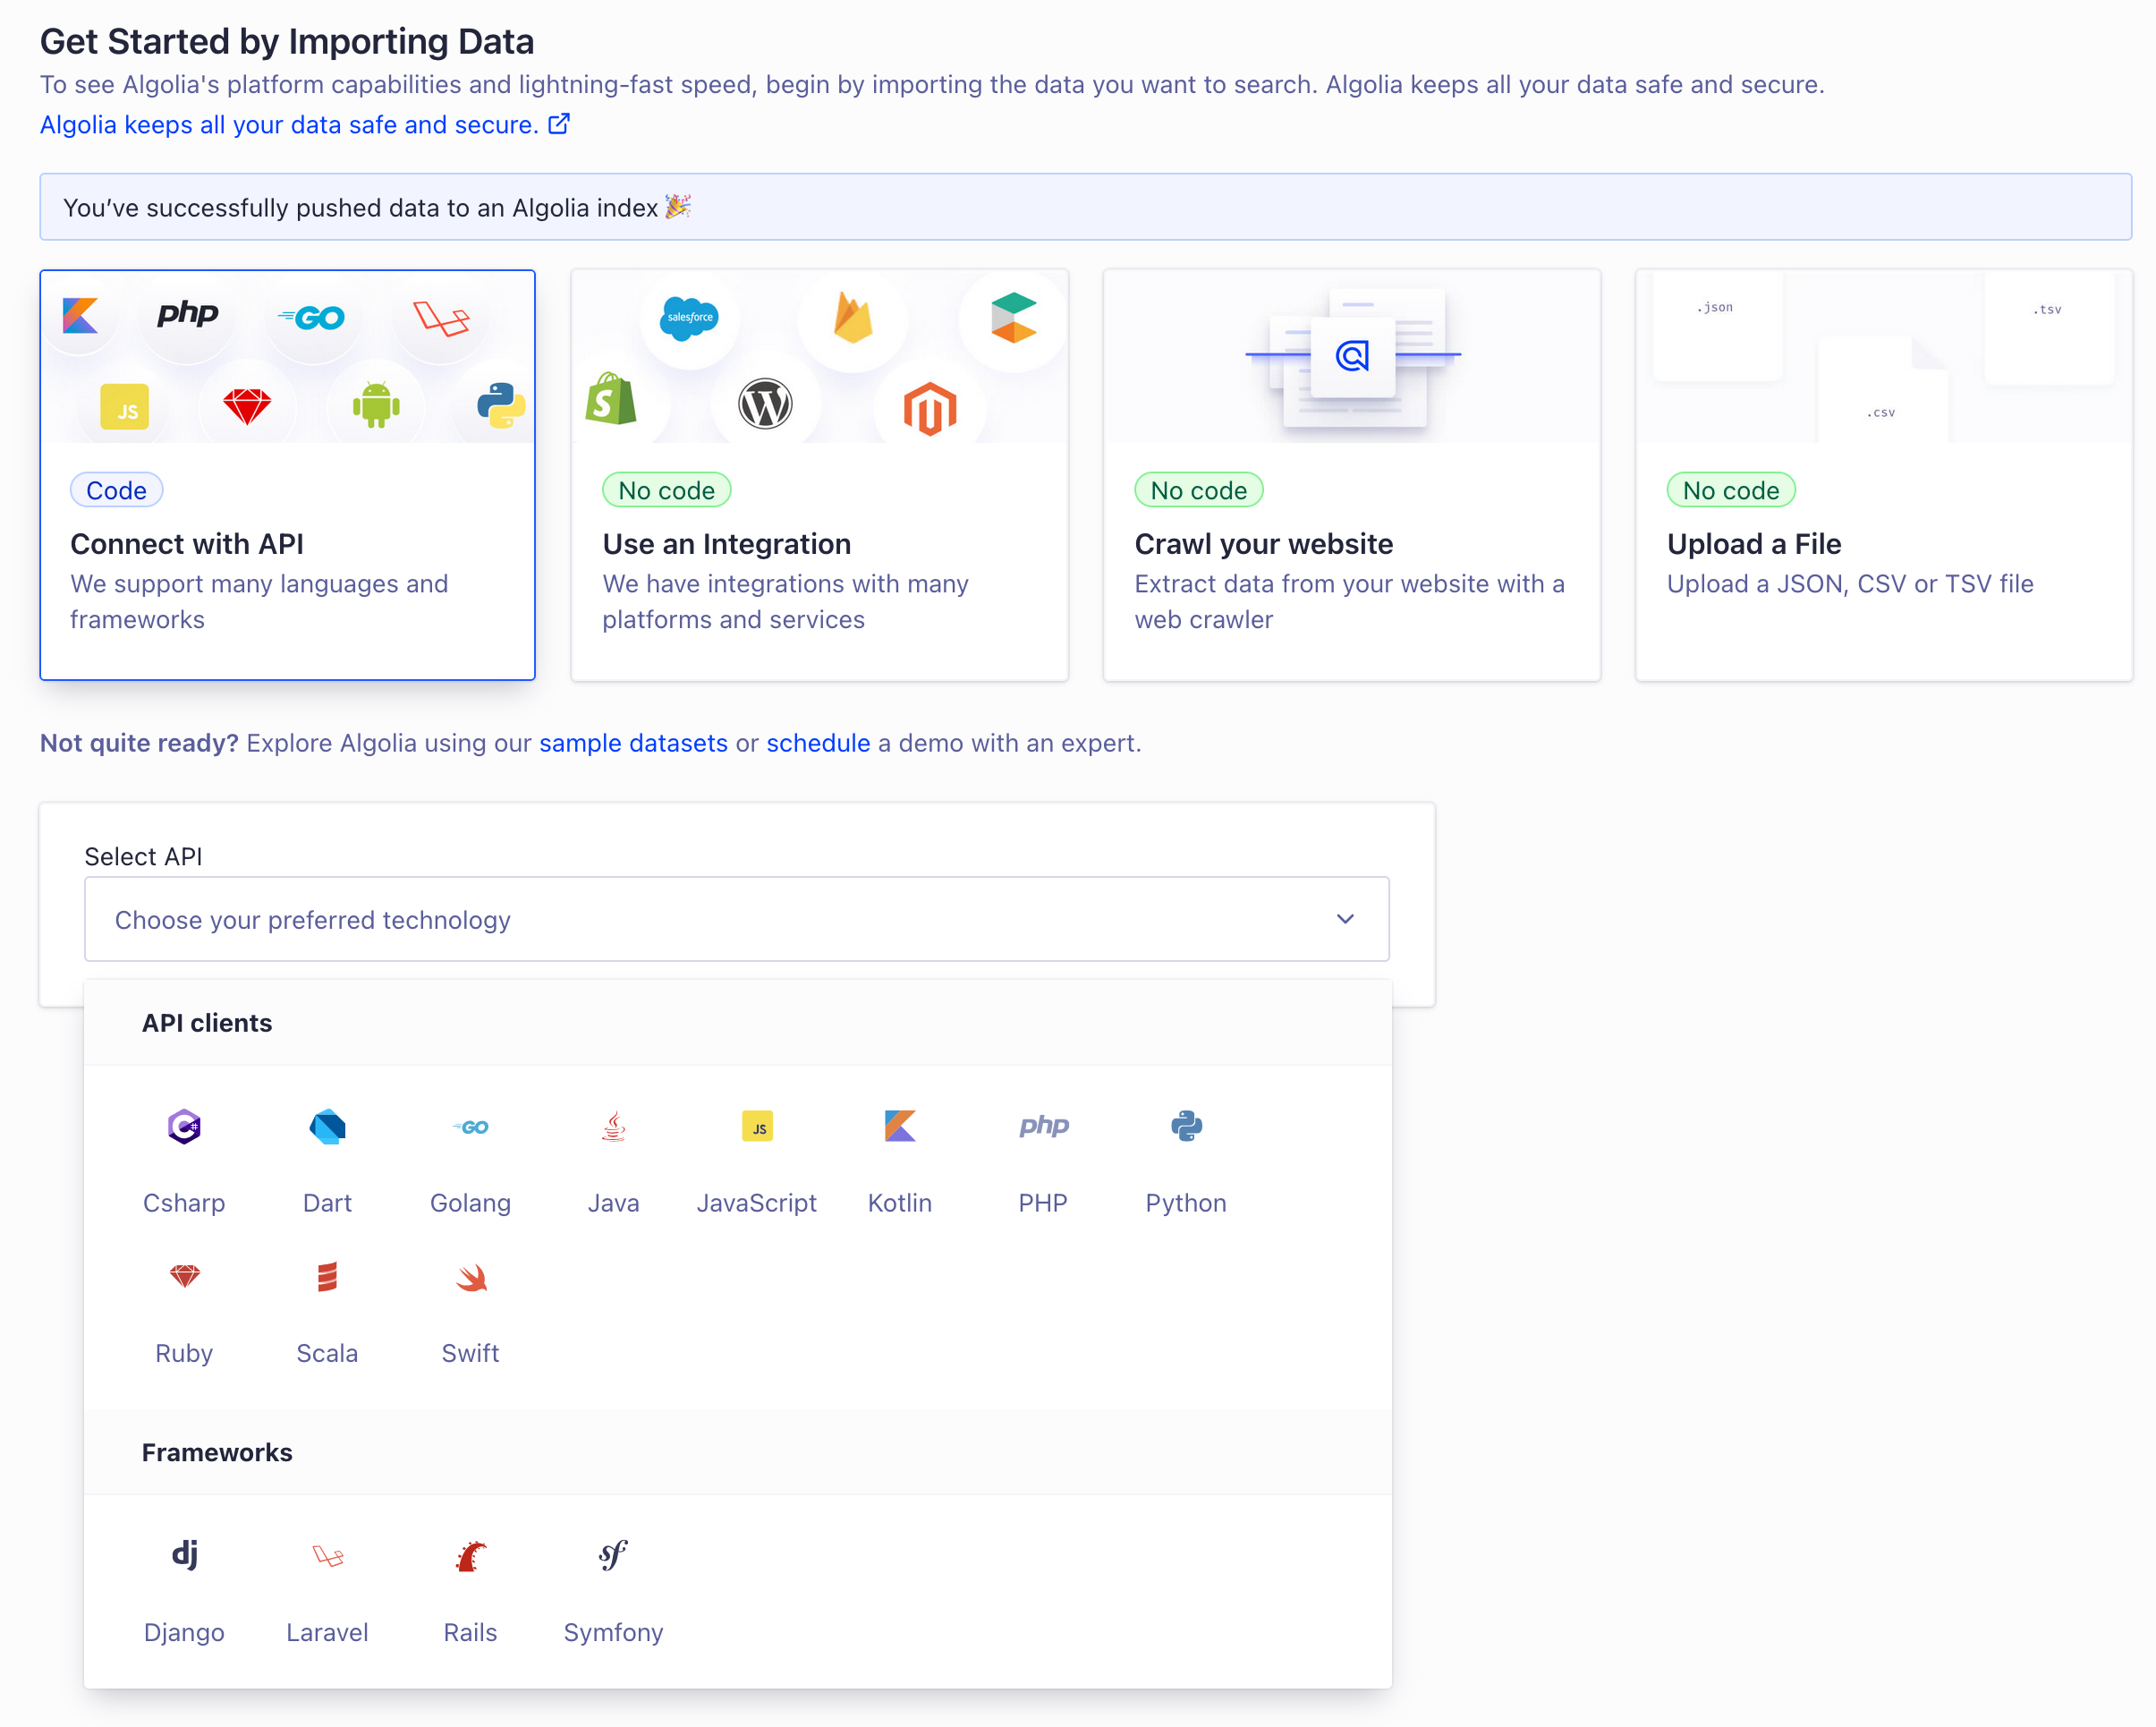Click the schedule a demo link
This screenshot has width=2156, height=1727.
click(818, 743)
